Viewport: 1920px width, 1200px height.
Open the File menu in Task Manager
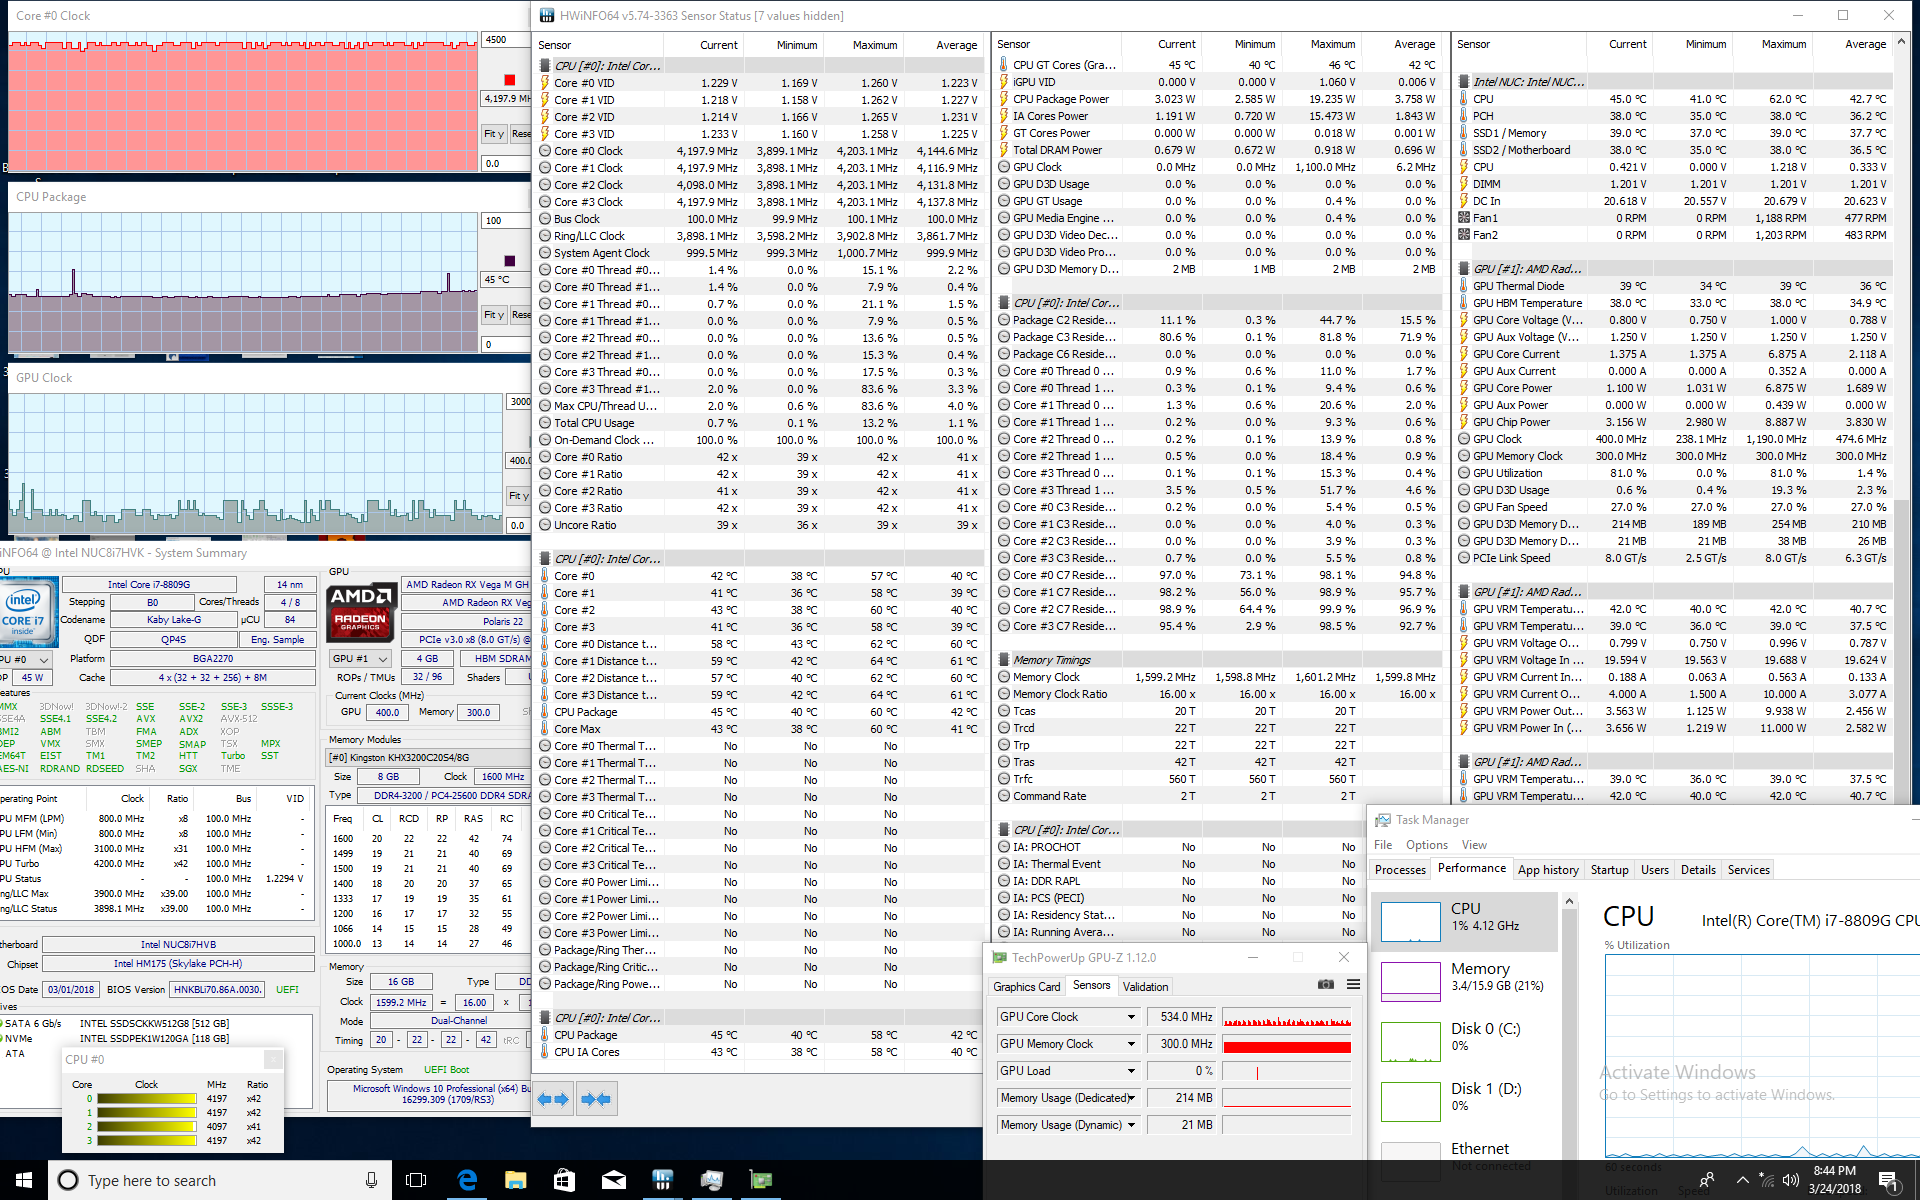pyautogui.click(x=1383, y=845)
